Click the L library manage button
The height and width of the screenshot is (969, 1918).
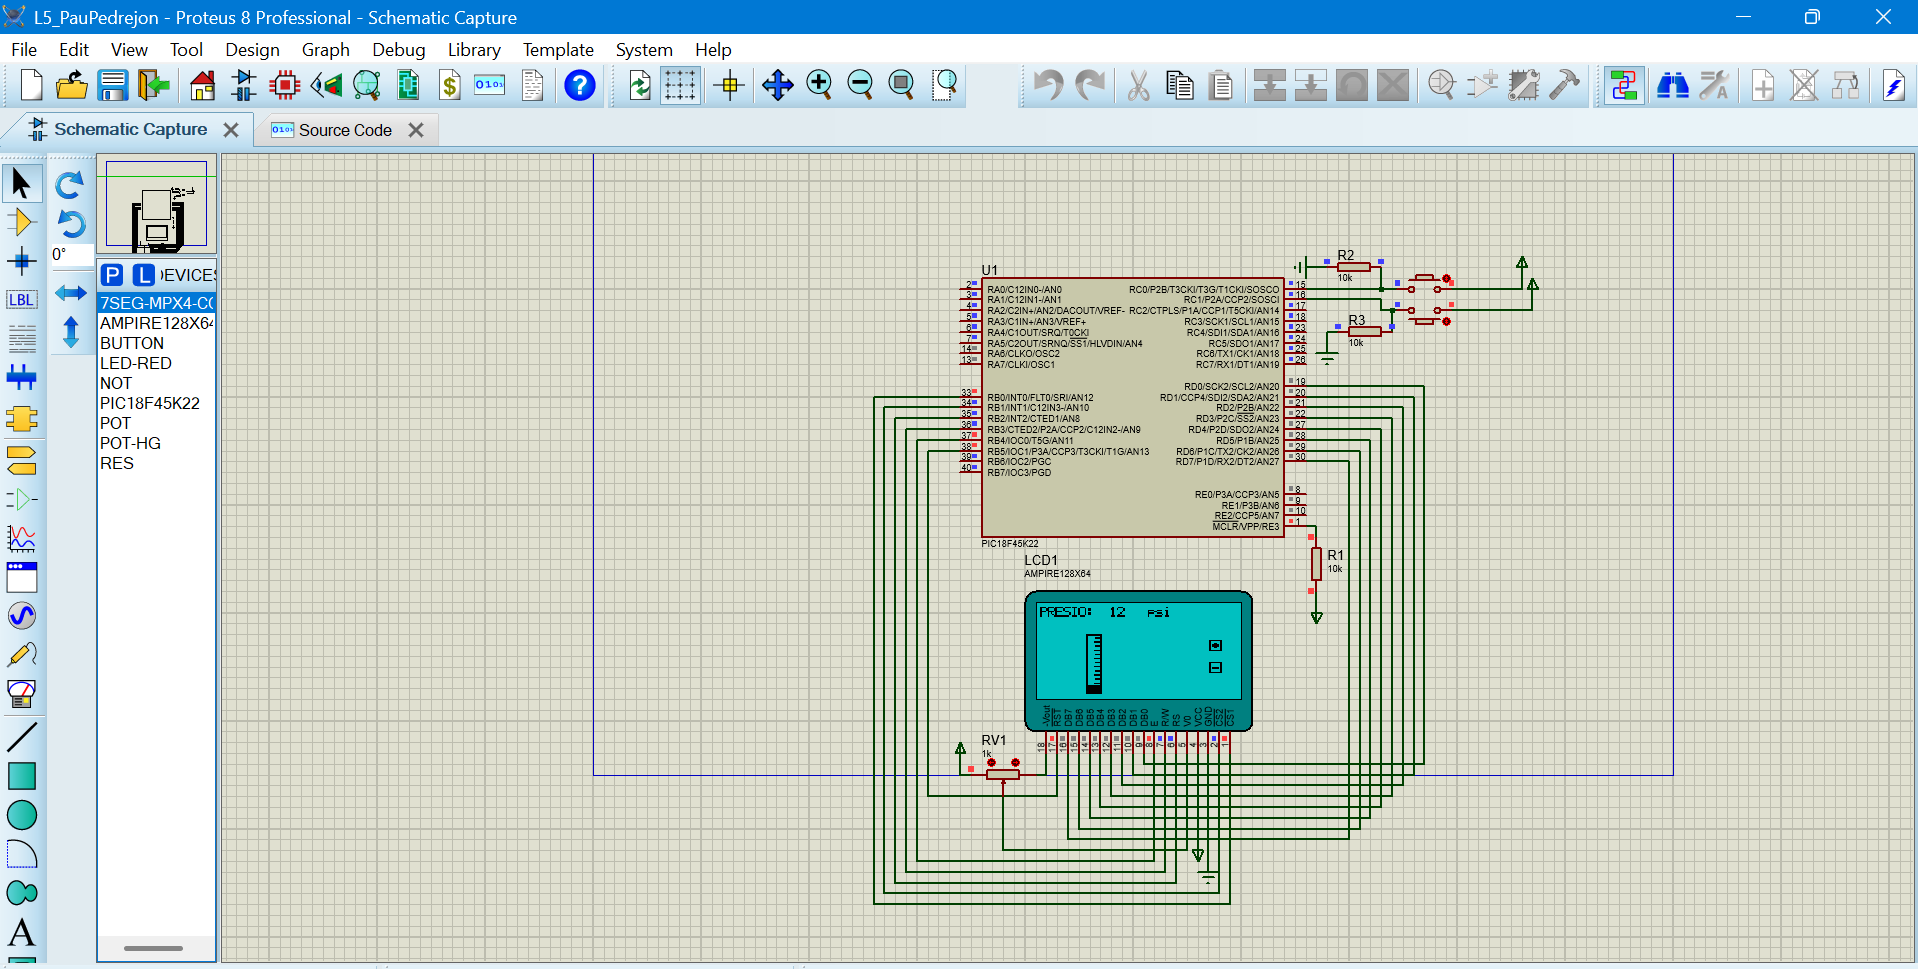(x=145, y=275)
